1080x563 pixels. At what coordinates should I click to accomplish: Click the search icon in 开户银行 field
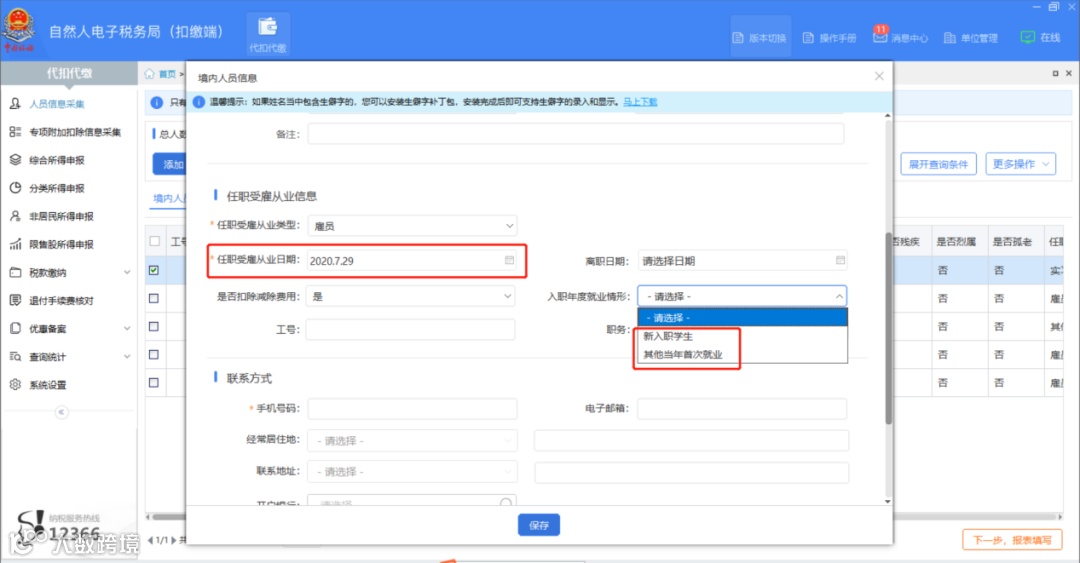click(x=506, y=502)
